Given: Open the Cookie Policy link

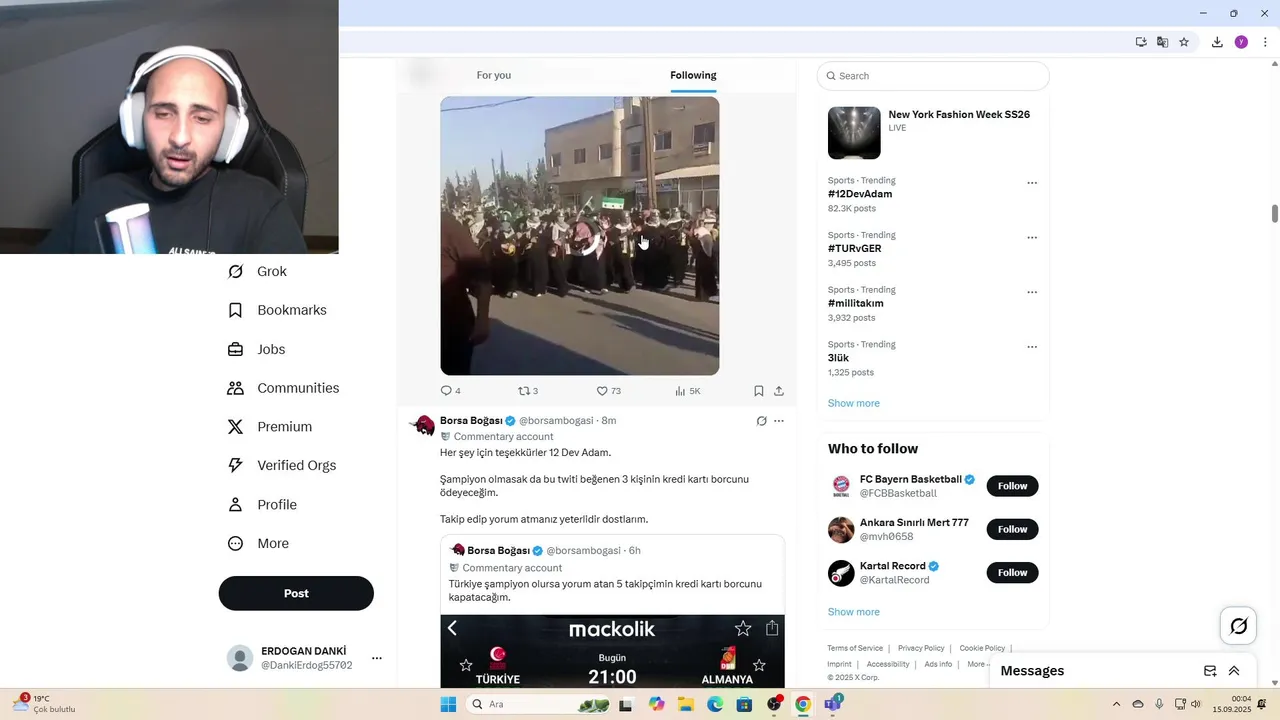Looking at the screenshot, I should click(x=982, y=648).
